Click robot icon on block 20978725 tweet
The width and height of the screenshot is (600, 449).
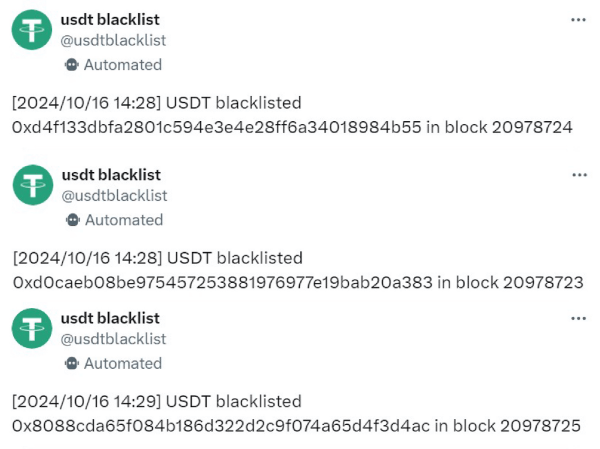[71, 363]
